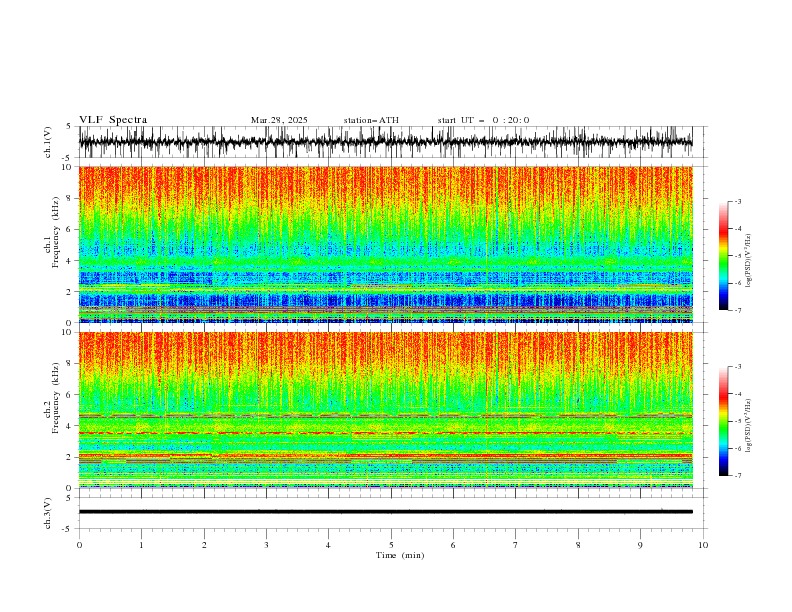Click the ch.1 voltage waveform trace

[x=385, y=142]
